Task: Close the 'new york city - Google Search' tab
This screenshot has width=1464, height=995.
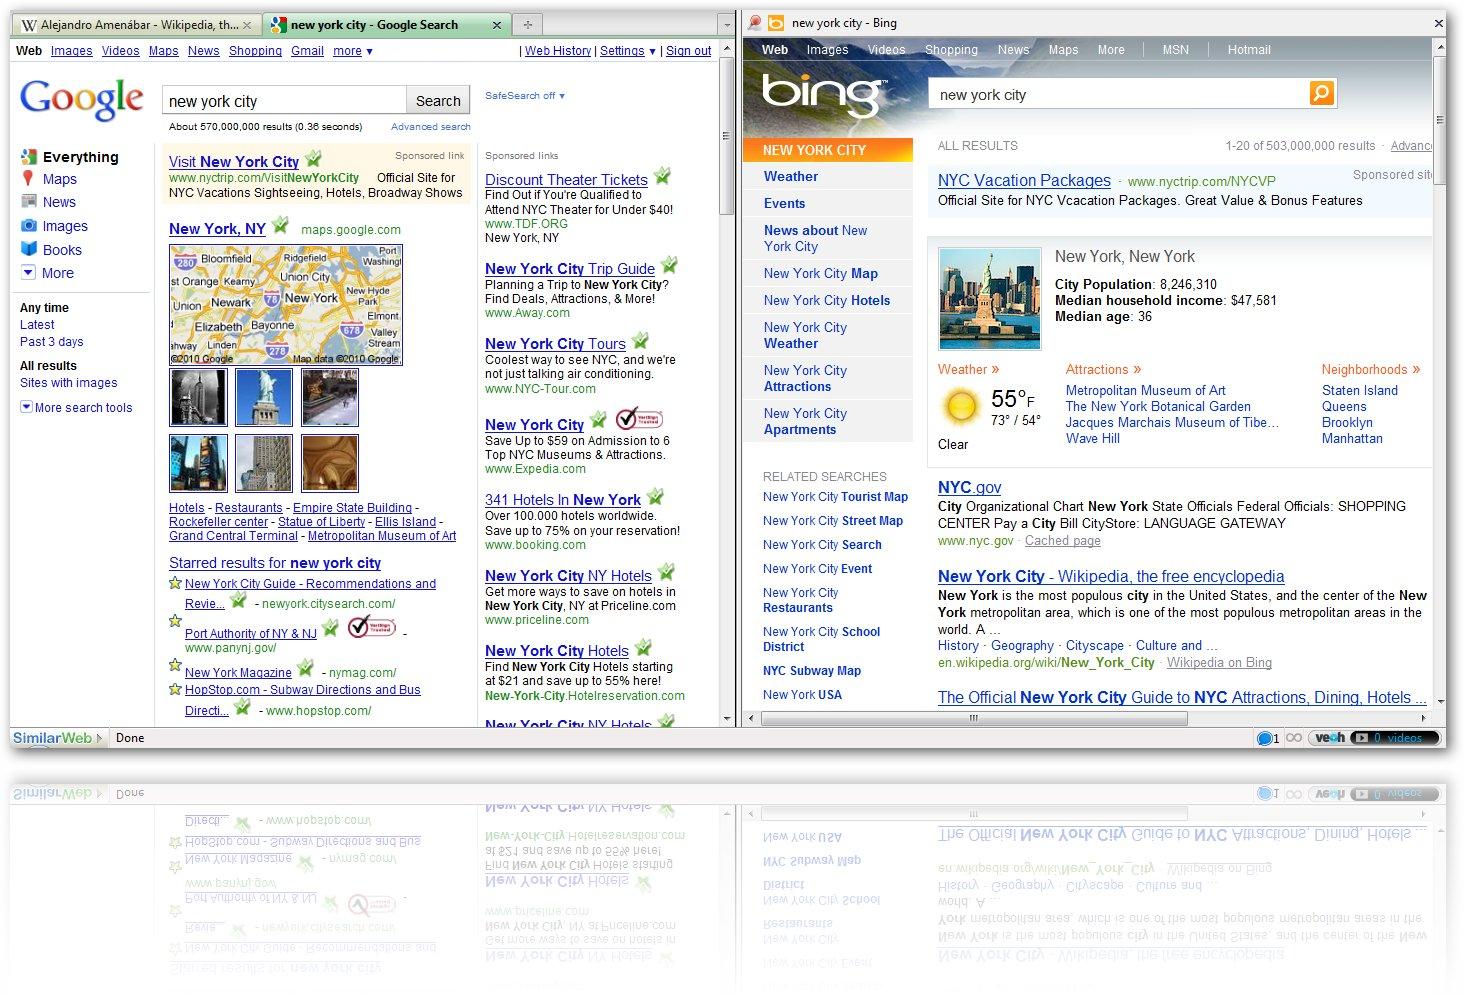Action: [x=498, y=25]
